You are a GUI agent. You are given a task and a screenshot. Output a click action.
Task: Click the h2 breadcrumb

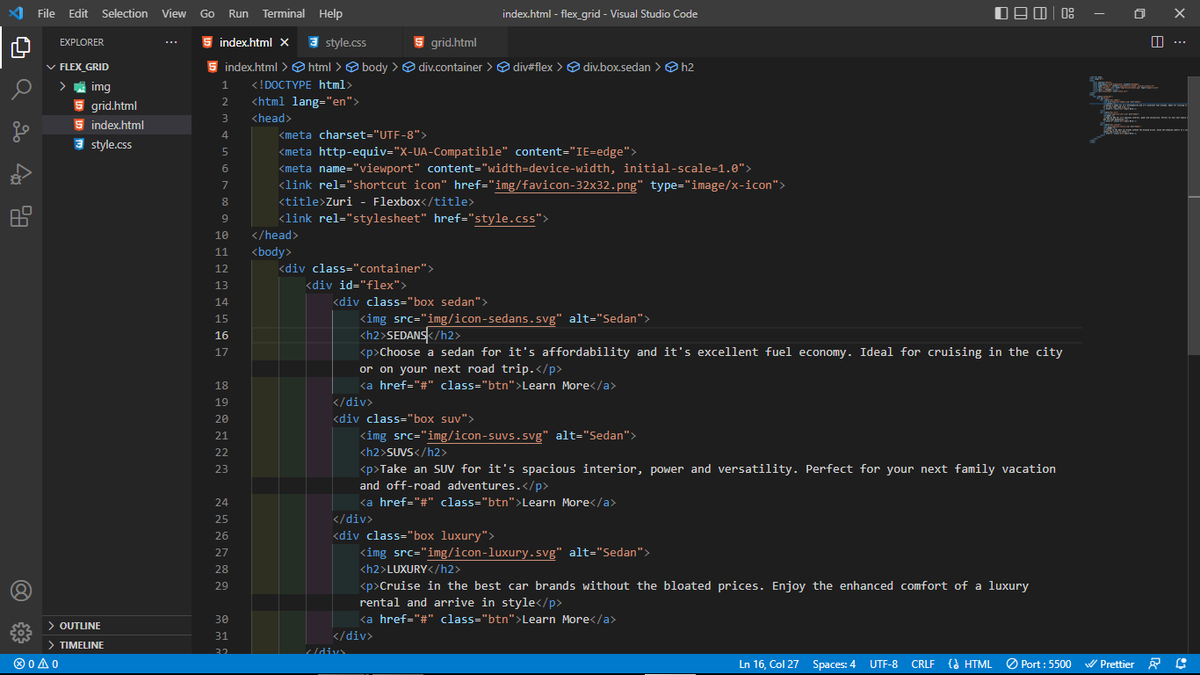tap(679, 67)
